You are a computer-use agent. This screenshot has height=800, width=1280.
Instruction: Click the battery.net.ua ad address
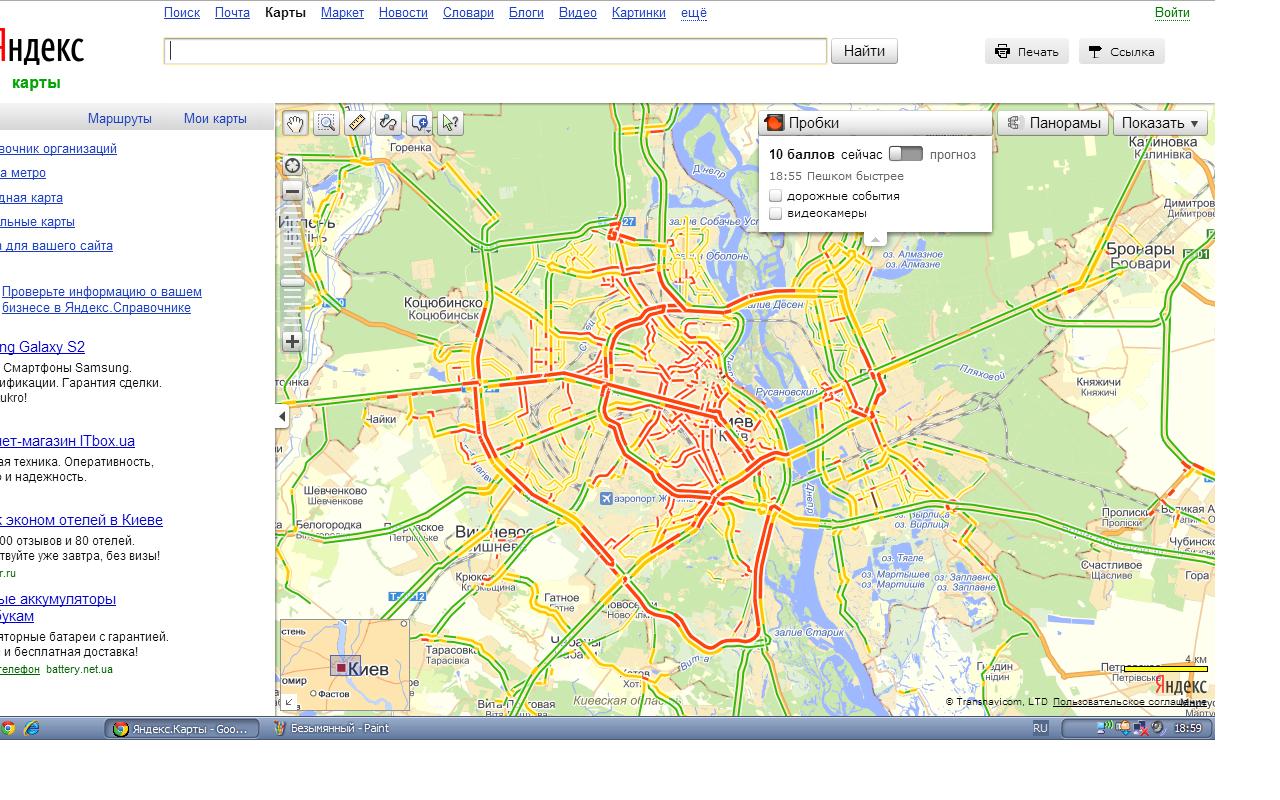pyautogui.click(x=79, y=669)
